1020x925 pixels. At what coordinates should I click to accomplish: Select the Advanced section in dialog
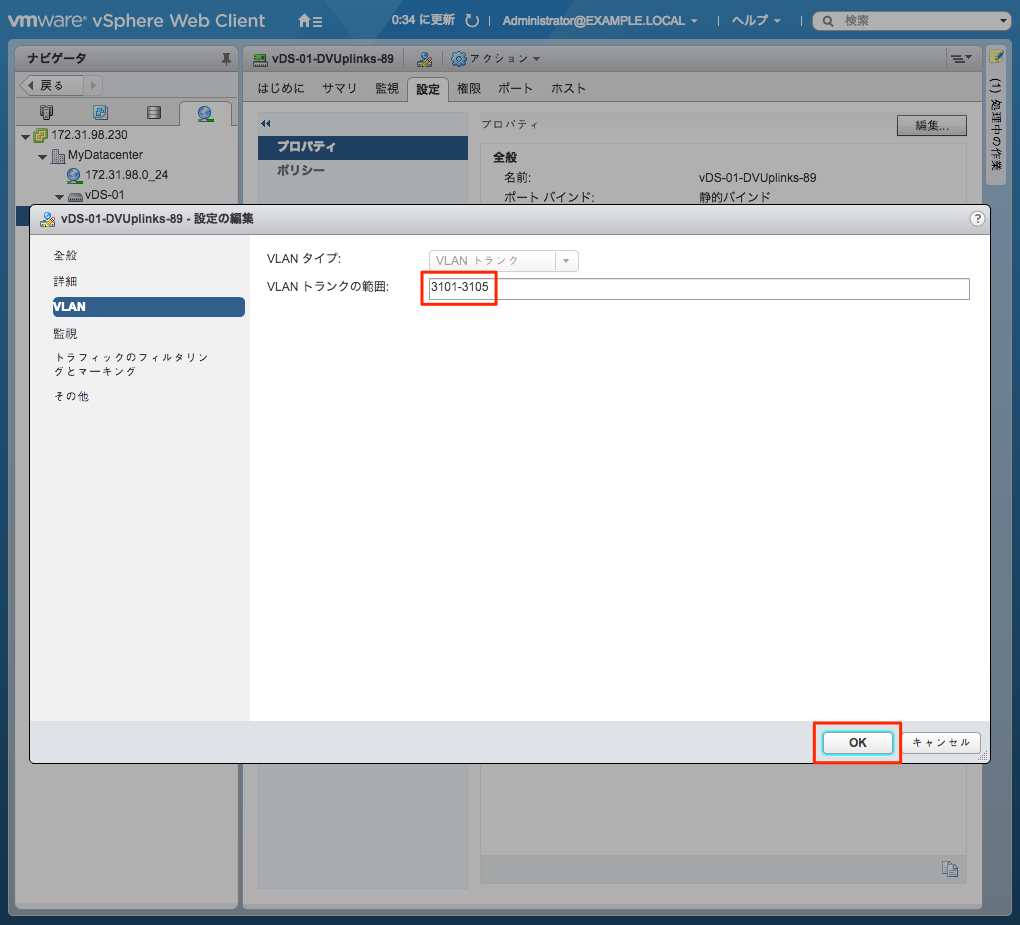click(x=65, y=282)
